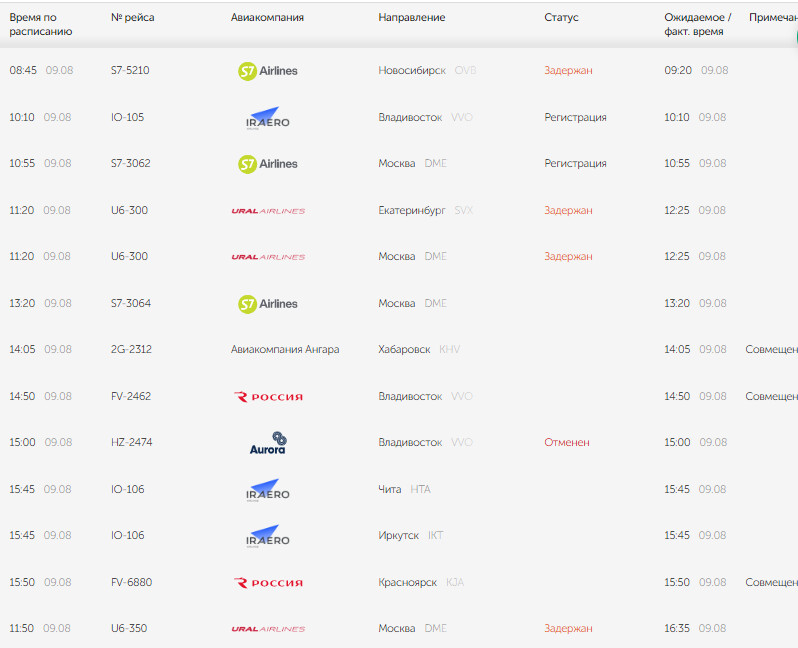Click IrAero logo for Vladivostok flight IO-105
Screen dimensions: 798x648
pyautogui.click(x=268, y=118)
